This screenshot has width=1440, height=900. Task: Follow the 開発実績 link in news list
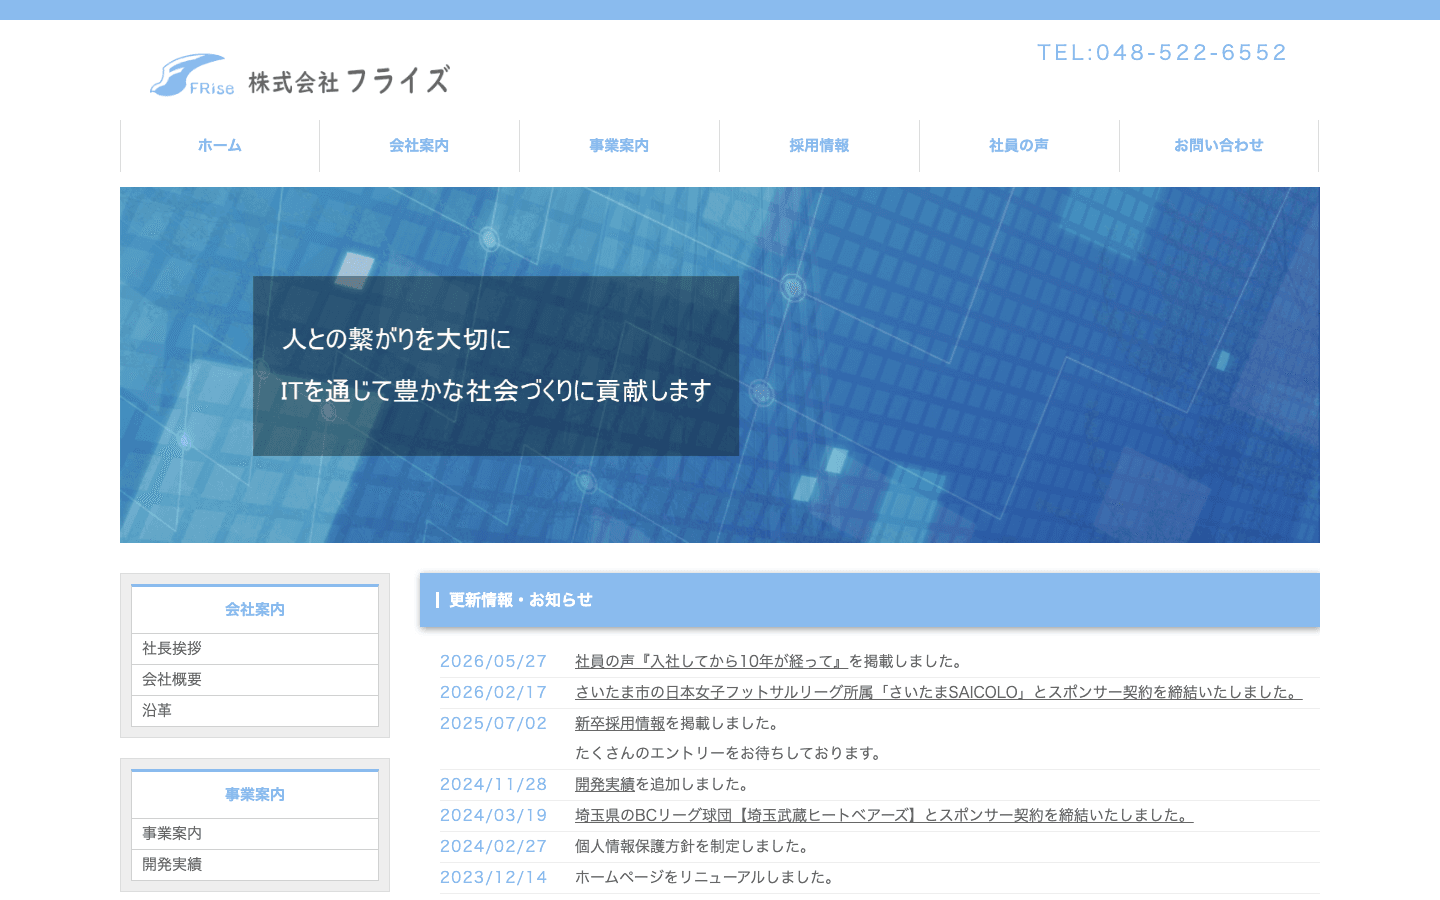605,784
